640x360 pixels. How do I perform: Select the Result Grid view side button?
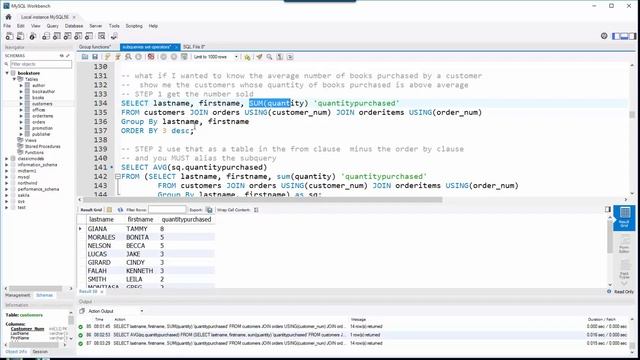coord(624,218)
